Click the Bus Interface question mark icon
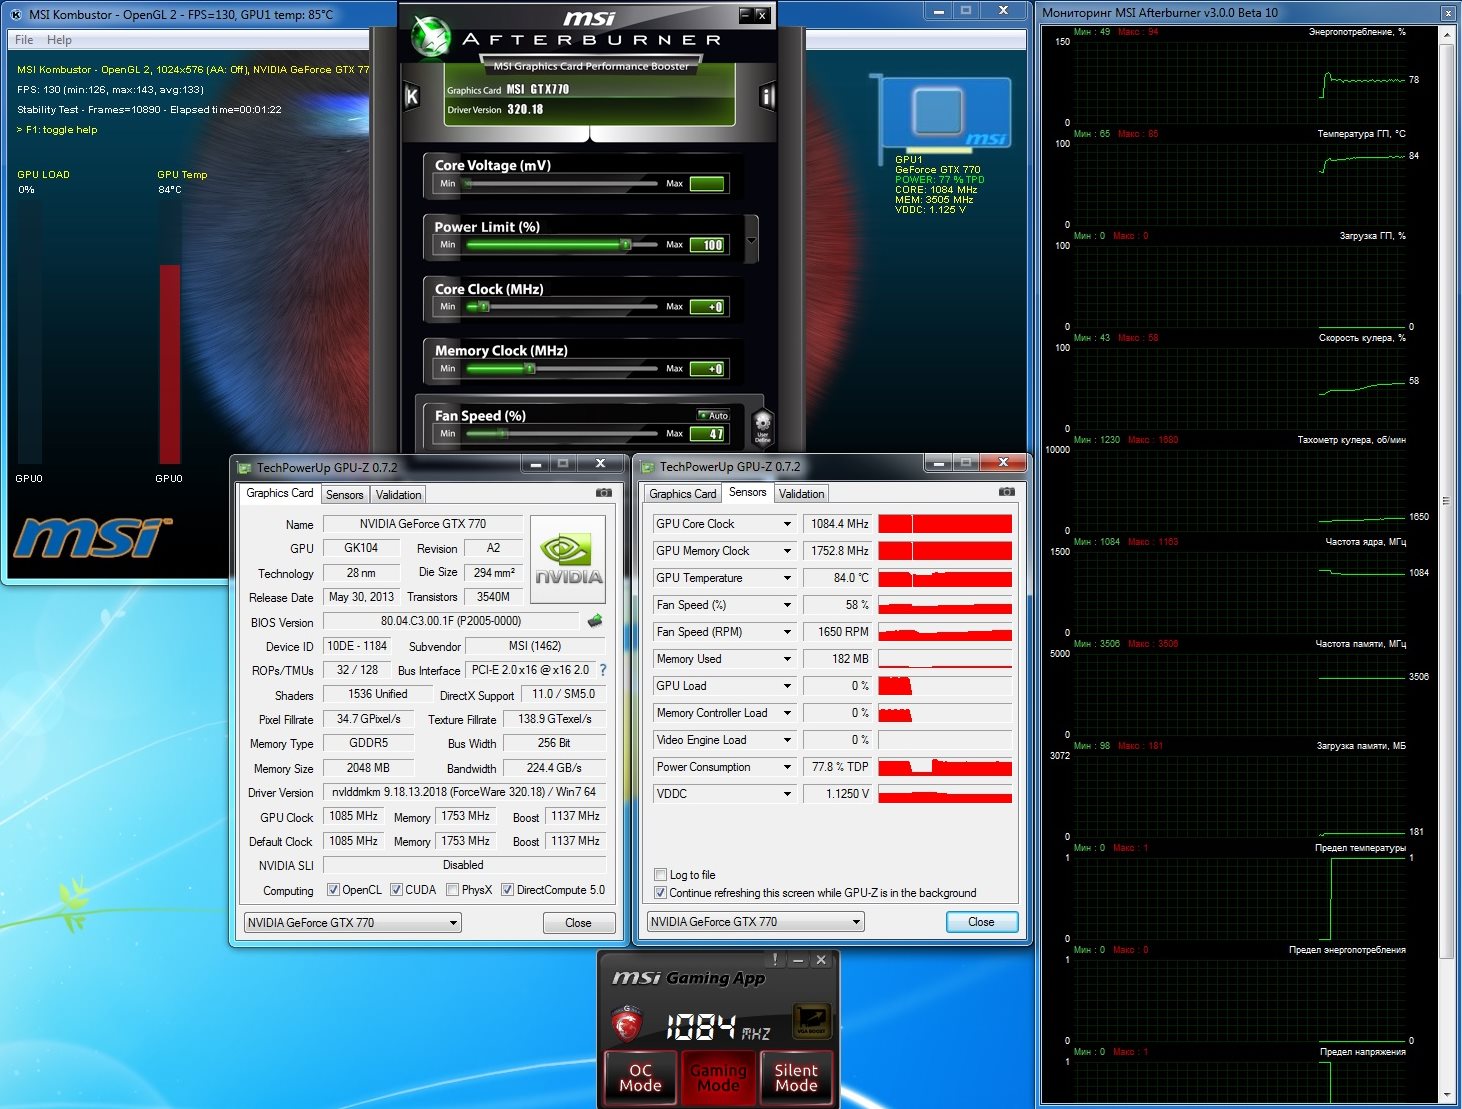The height and width of the screenshot is (1109, 1462). (603, 670)
